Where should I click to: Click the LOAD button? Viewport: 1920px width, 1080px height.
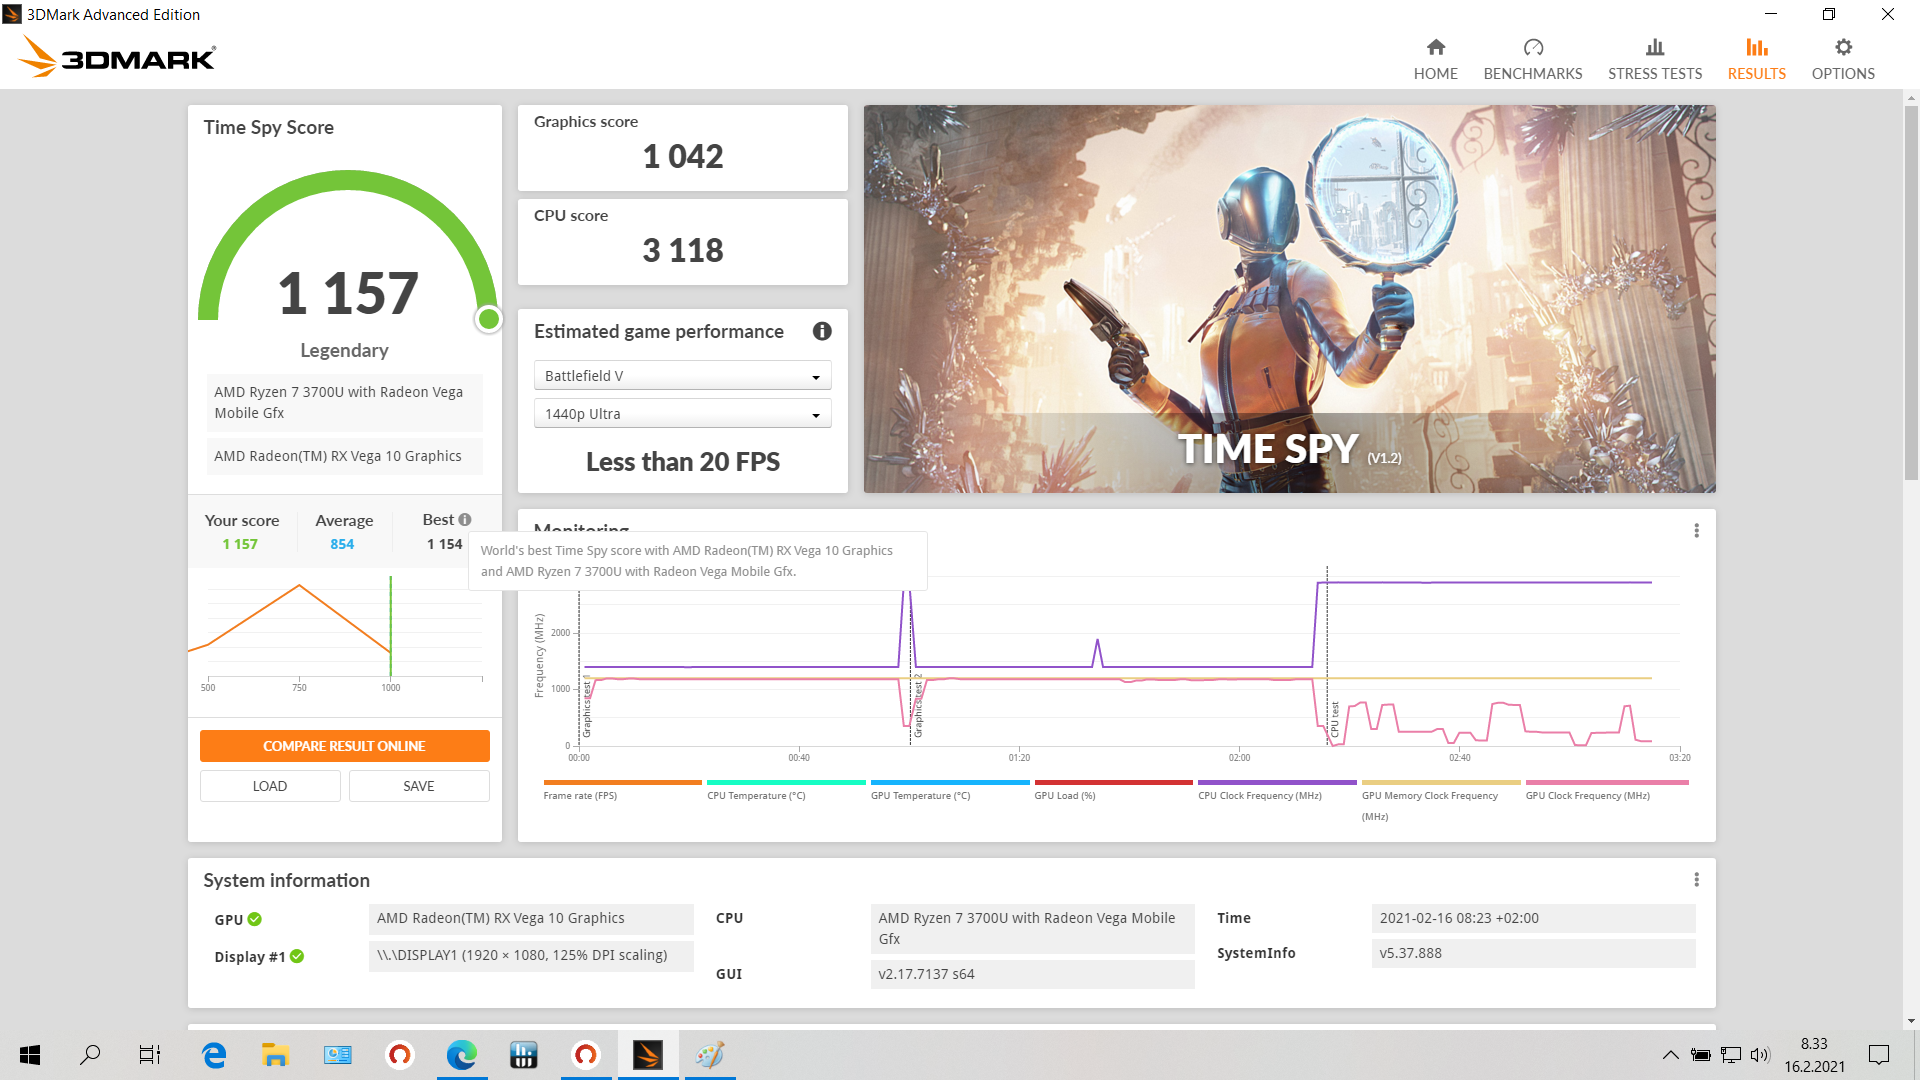pyautogui.click(x=270, y=786)
